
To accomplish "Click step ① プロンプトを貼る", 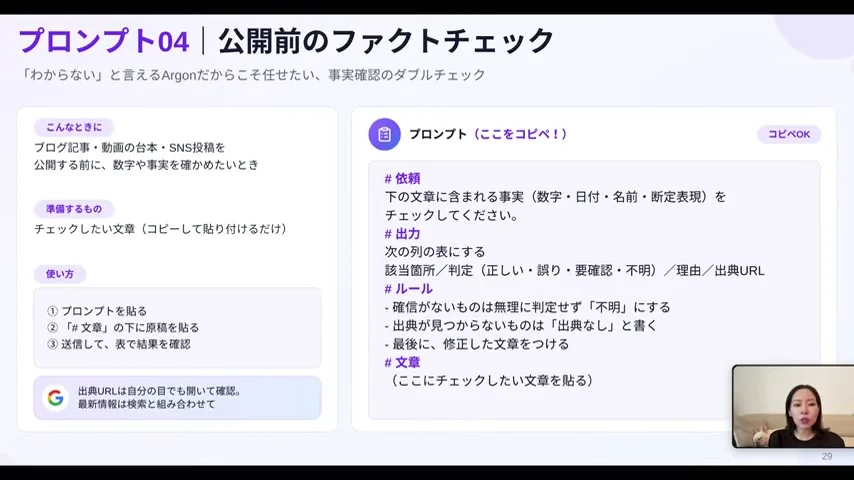I will click(x=97, y=311).
